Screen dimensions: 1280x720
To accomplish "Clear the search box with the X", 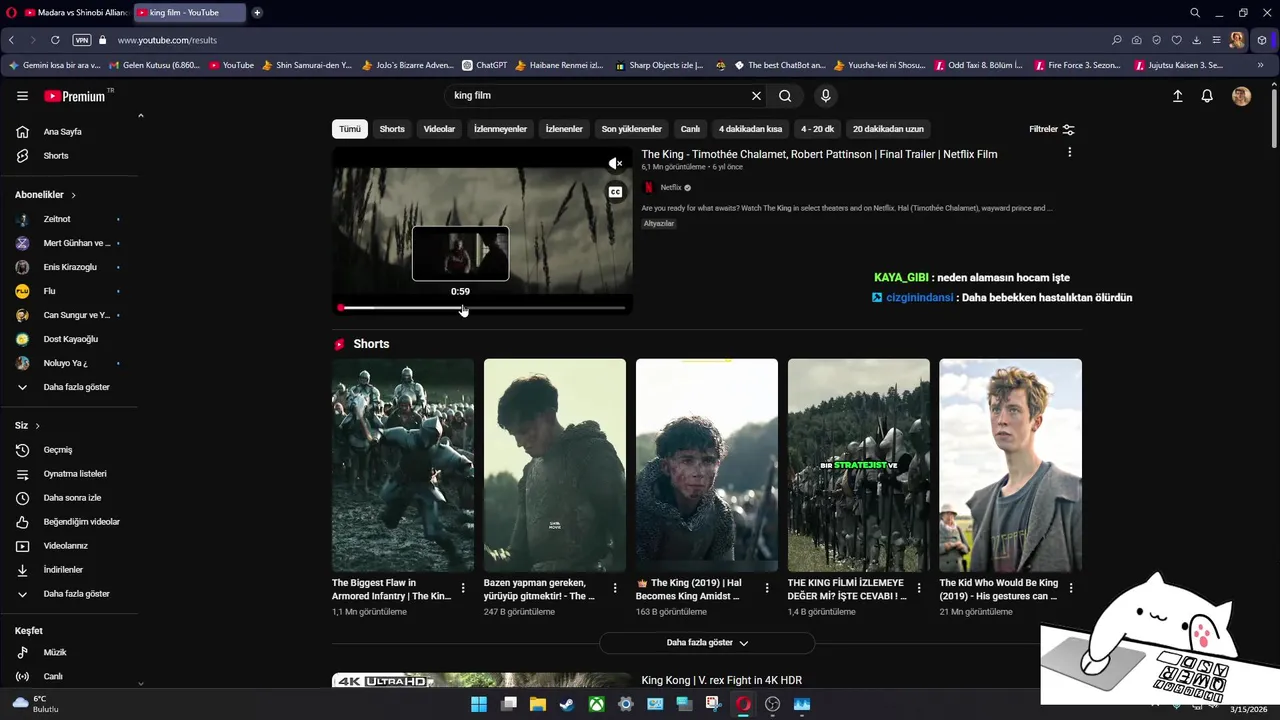I will point(756,96).
